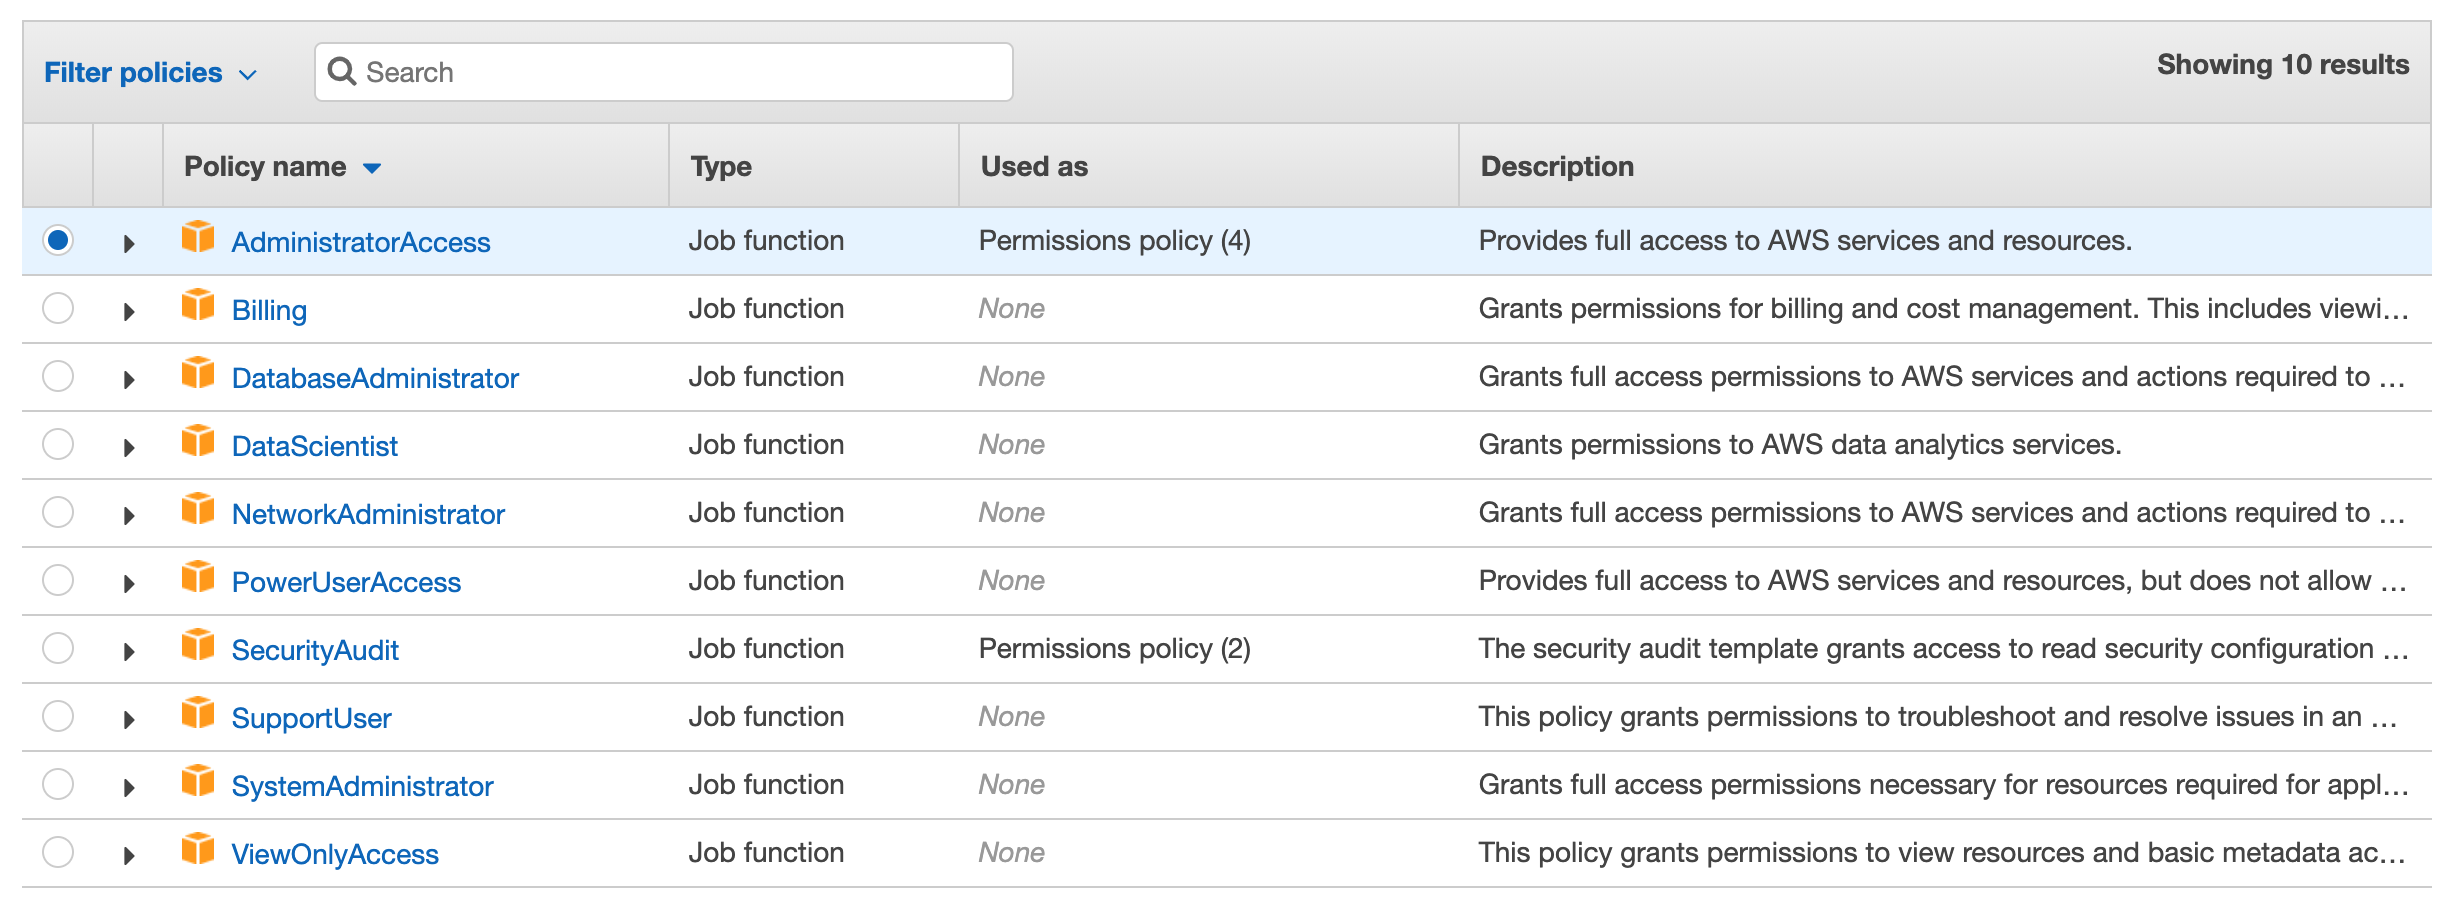The height and width of the screenshot is (918, 2452).
Task: Expand the SecurityAudit policy row
Action: [129, 651]
